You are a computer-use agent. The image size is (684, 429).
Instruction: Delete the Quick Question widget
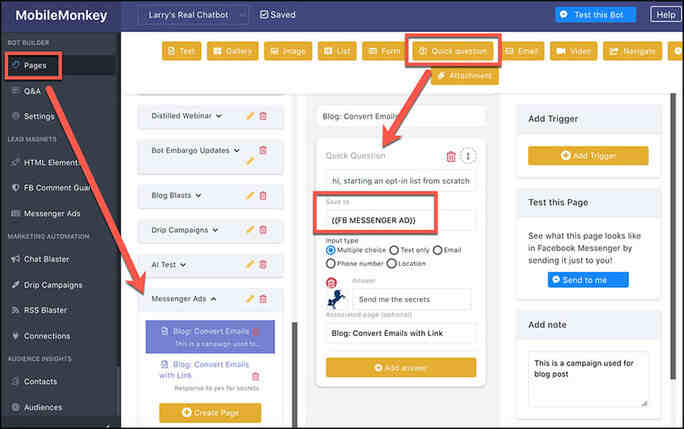click(x=451, y=156)
